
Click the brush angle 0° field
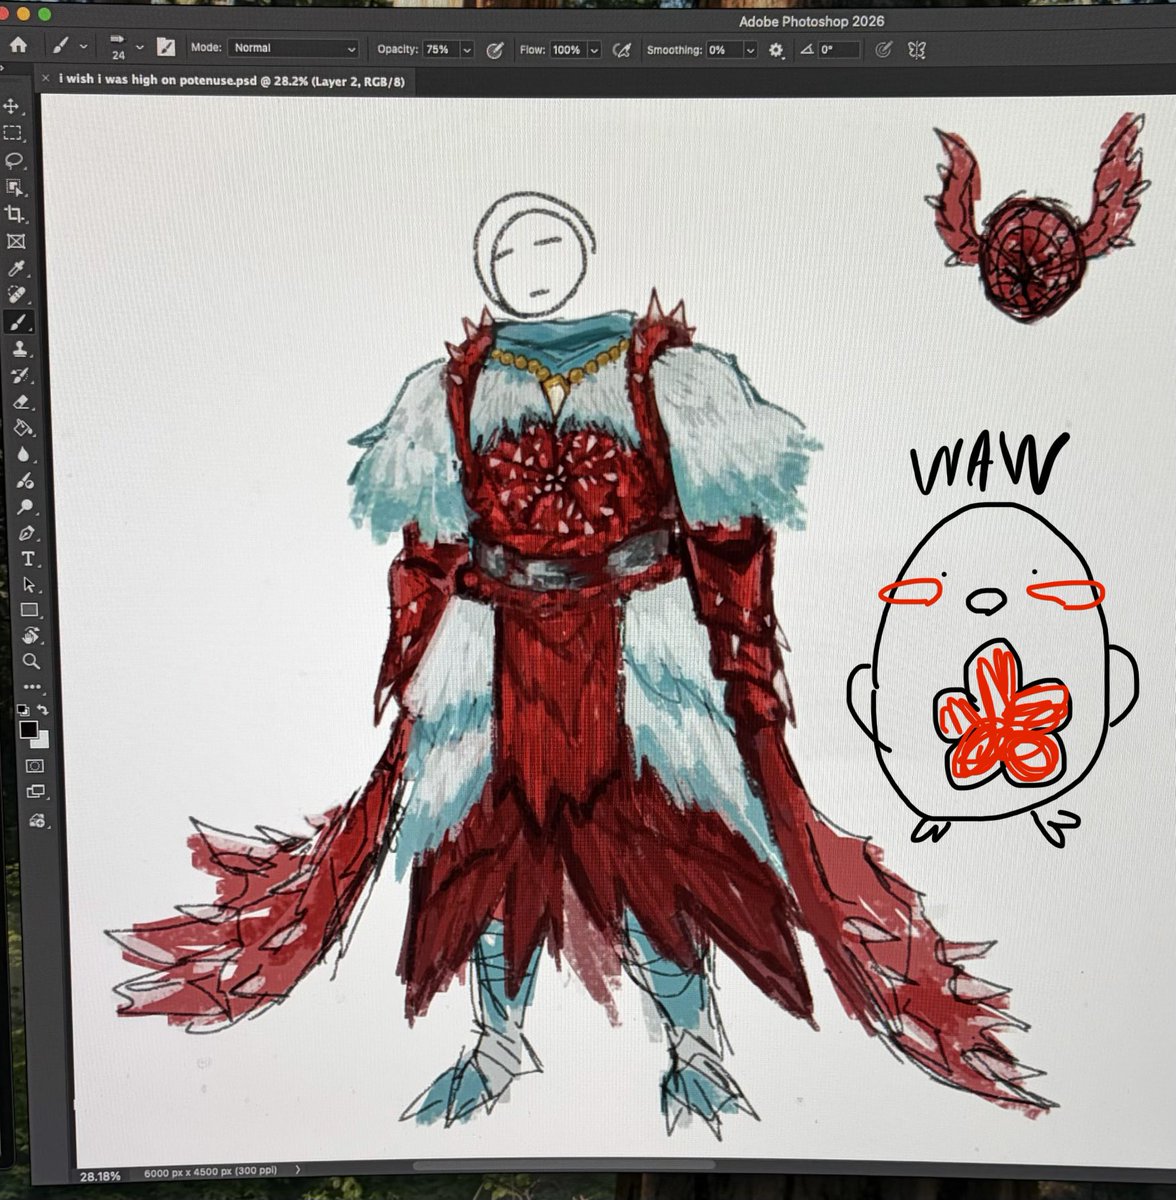click(x=838, y=49)
